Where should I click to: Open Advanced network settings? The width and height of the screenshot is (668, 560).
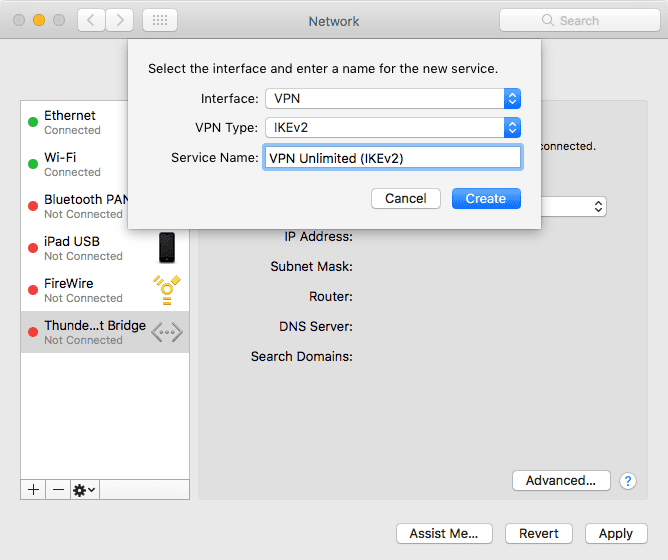click(x=561, y=480)
